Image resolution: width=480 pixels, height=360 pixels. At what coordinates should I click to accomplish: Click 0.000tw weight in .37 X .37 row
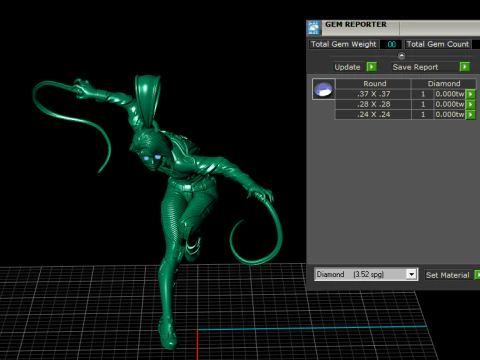[x=450, y=94]
